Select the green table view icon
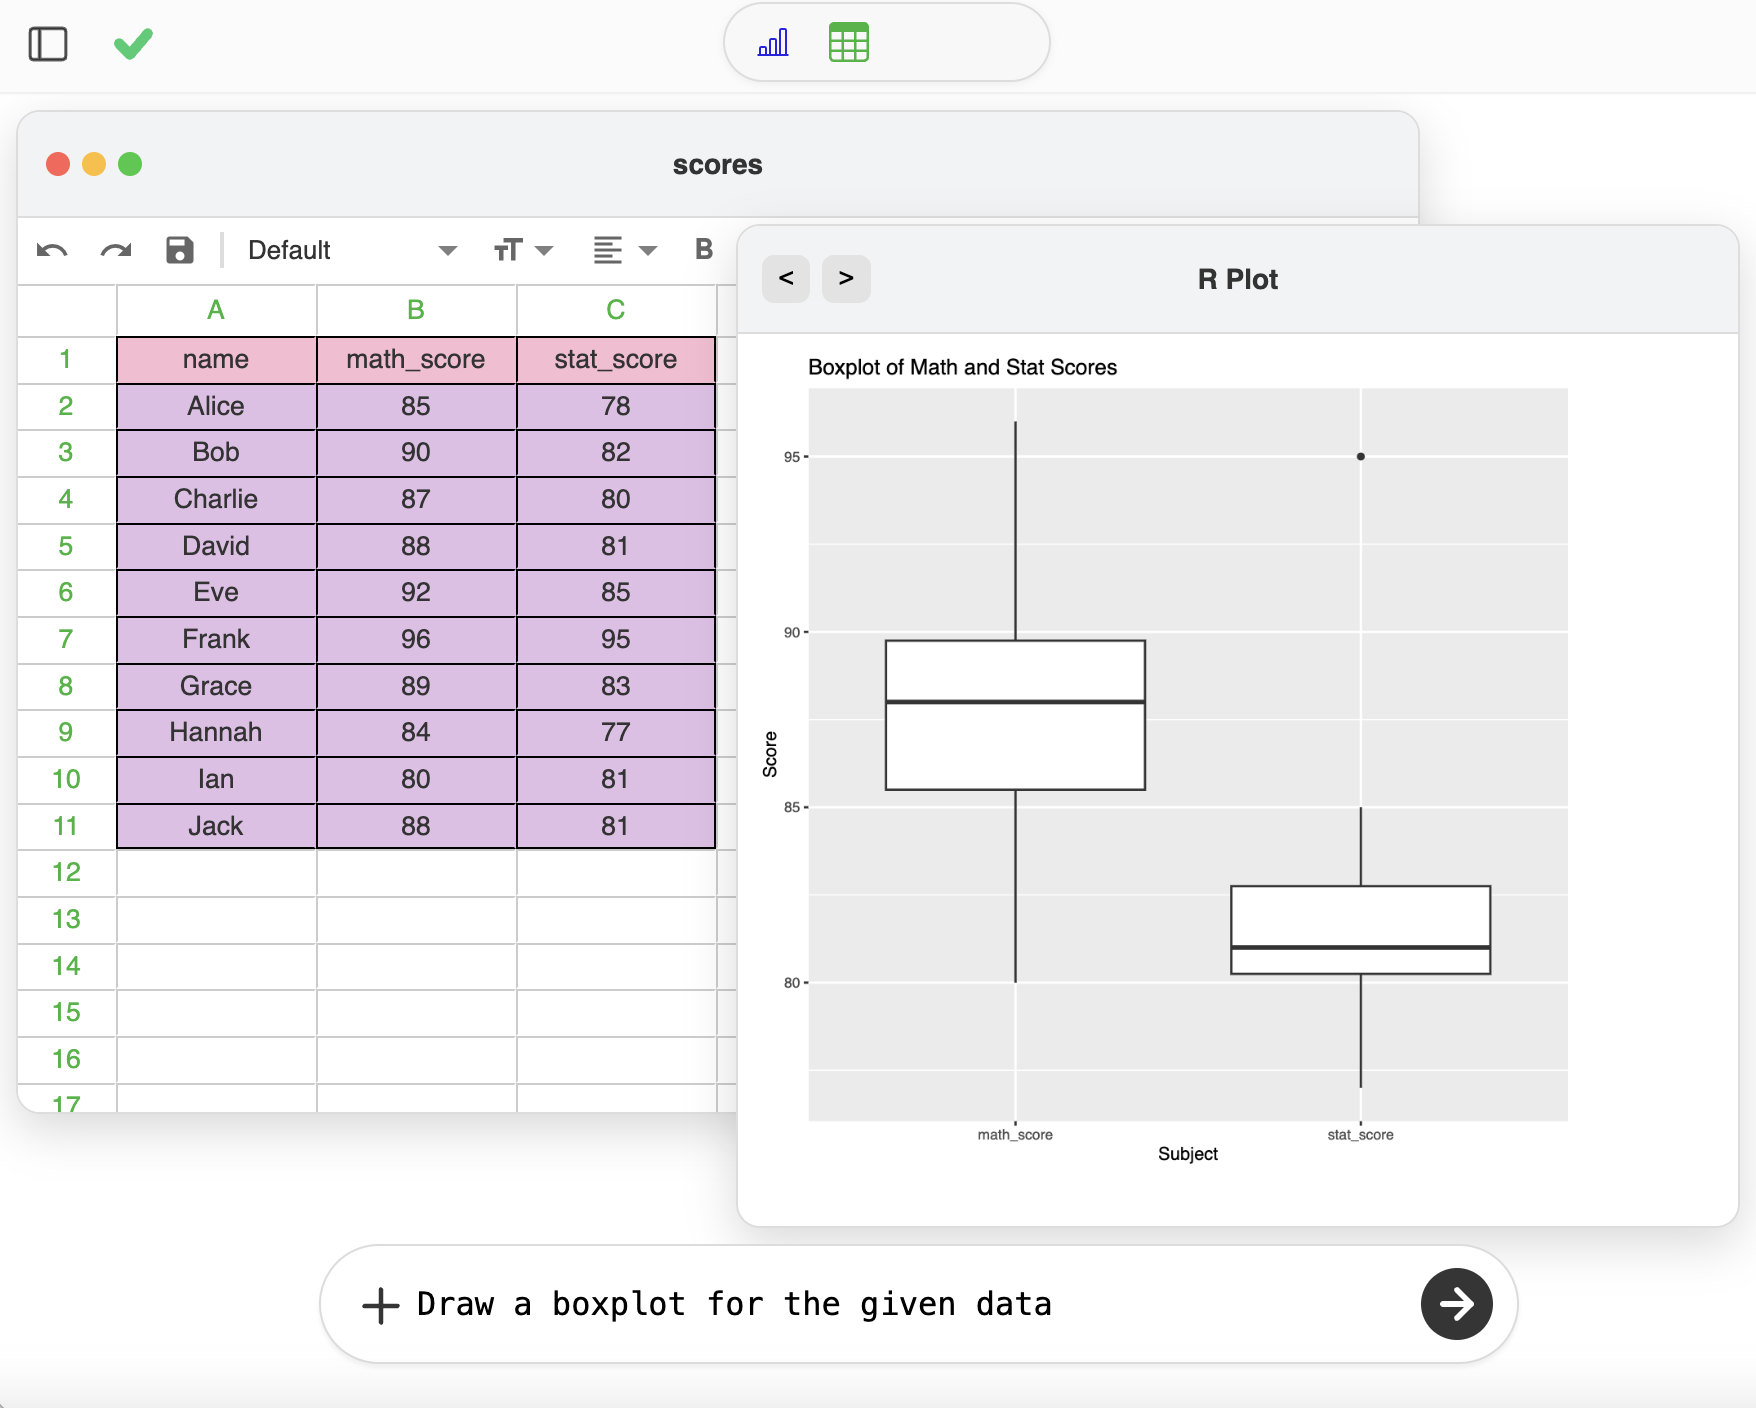1756x1408 pixels. click(848, 42)
